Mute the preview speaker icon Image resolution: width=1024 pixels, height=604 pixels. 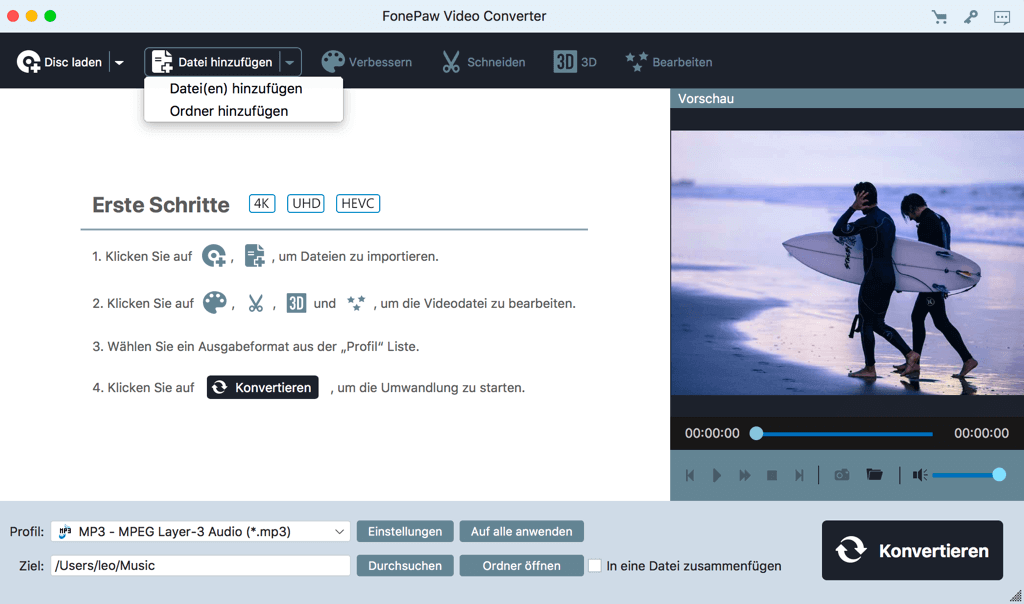pyautogui.click(x=920, y=475)
